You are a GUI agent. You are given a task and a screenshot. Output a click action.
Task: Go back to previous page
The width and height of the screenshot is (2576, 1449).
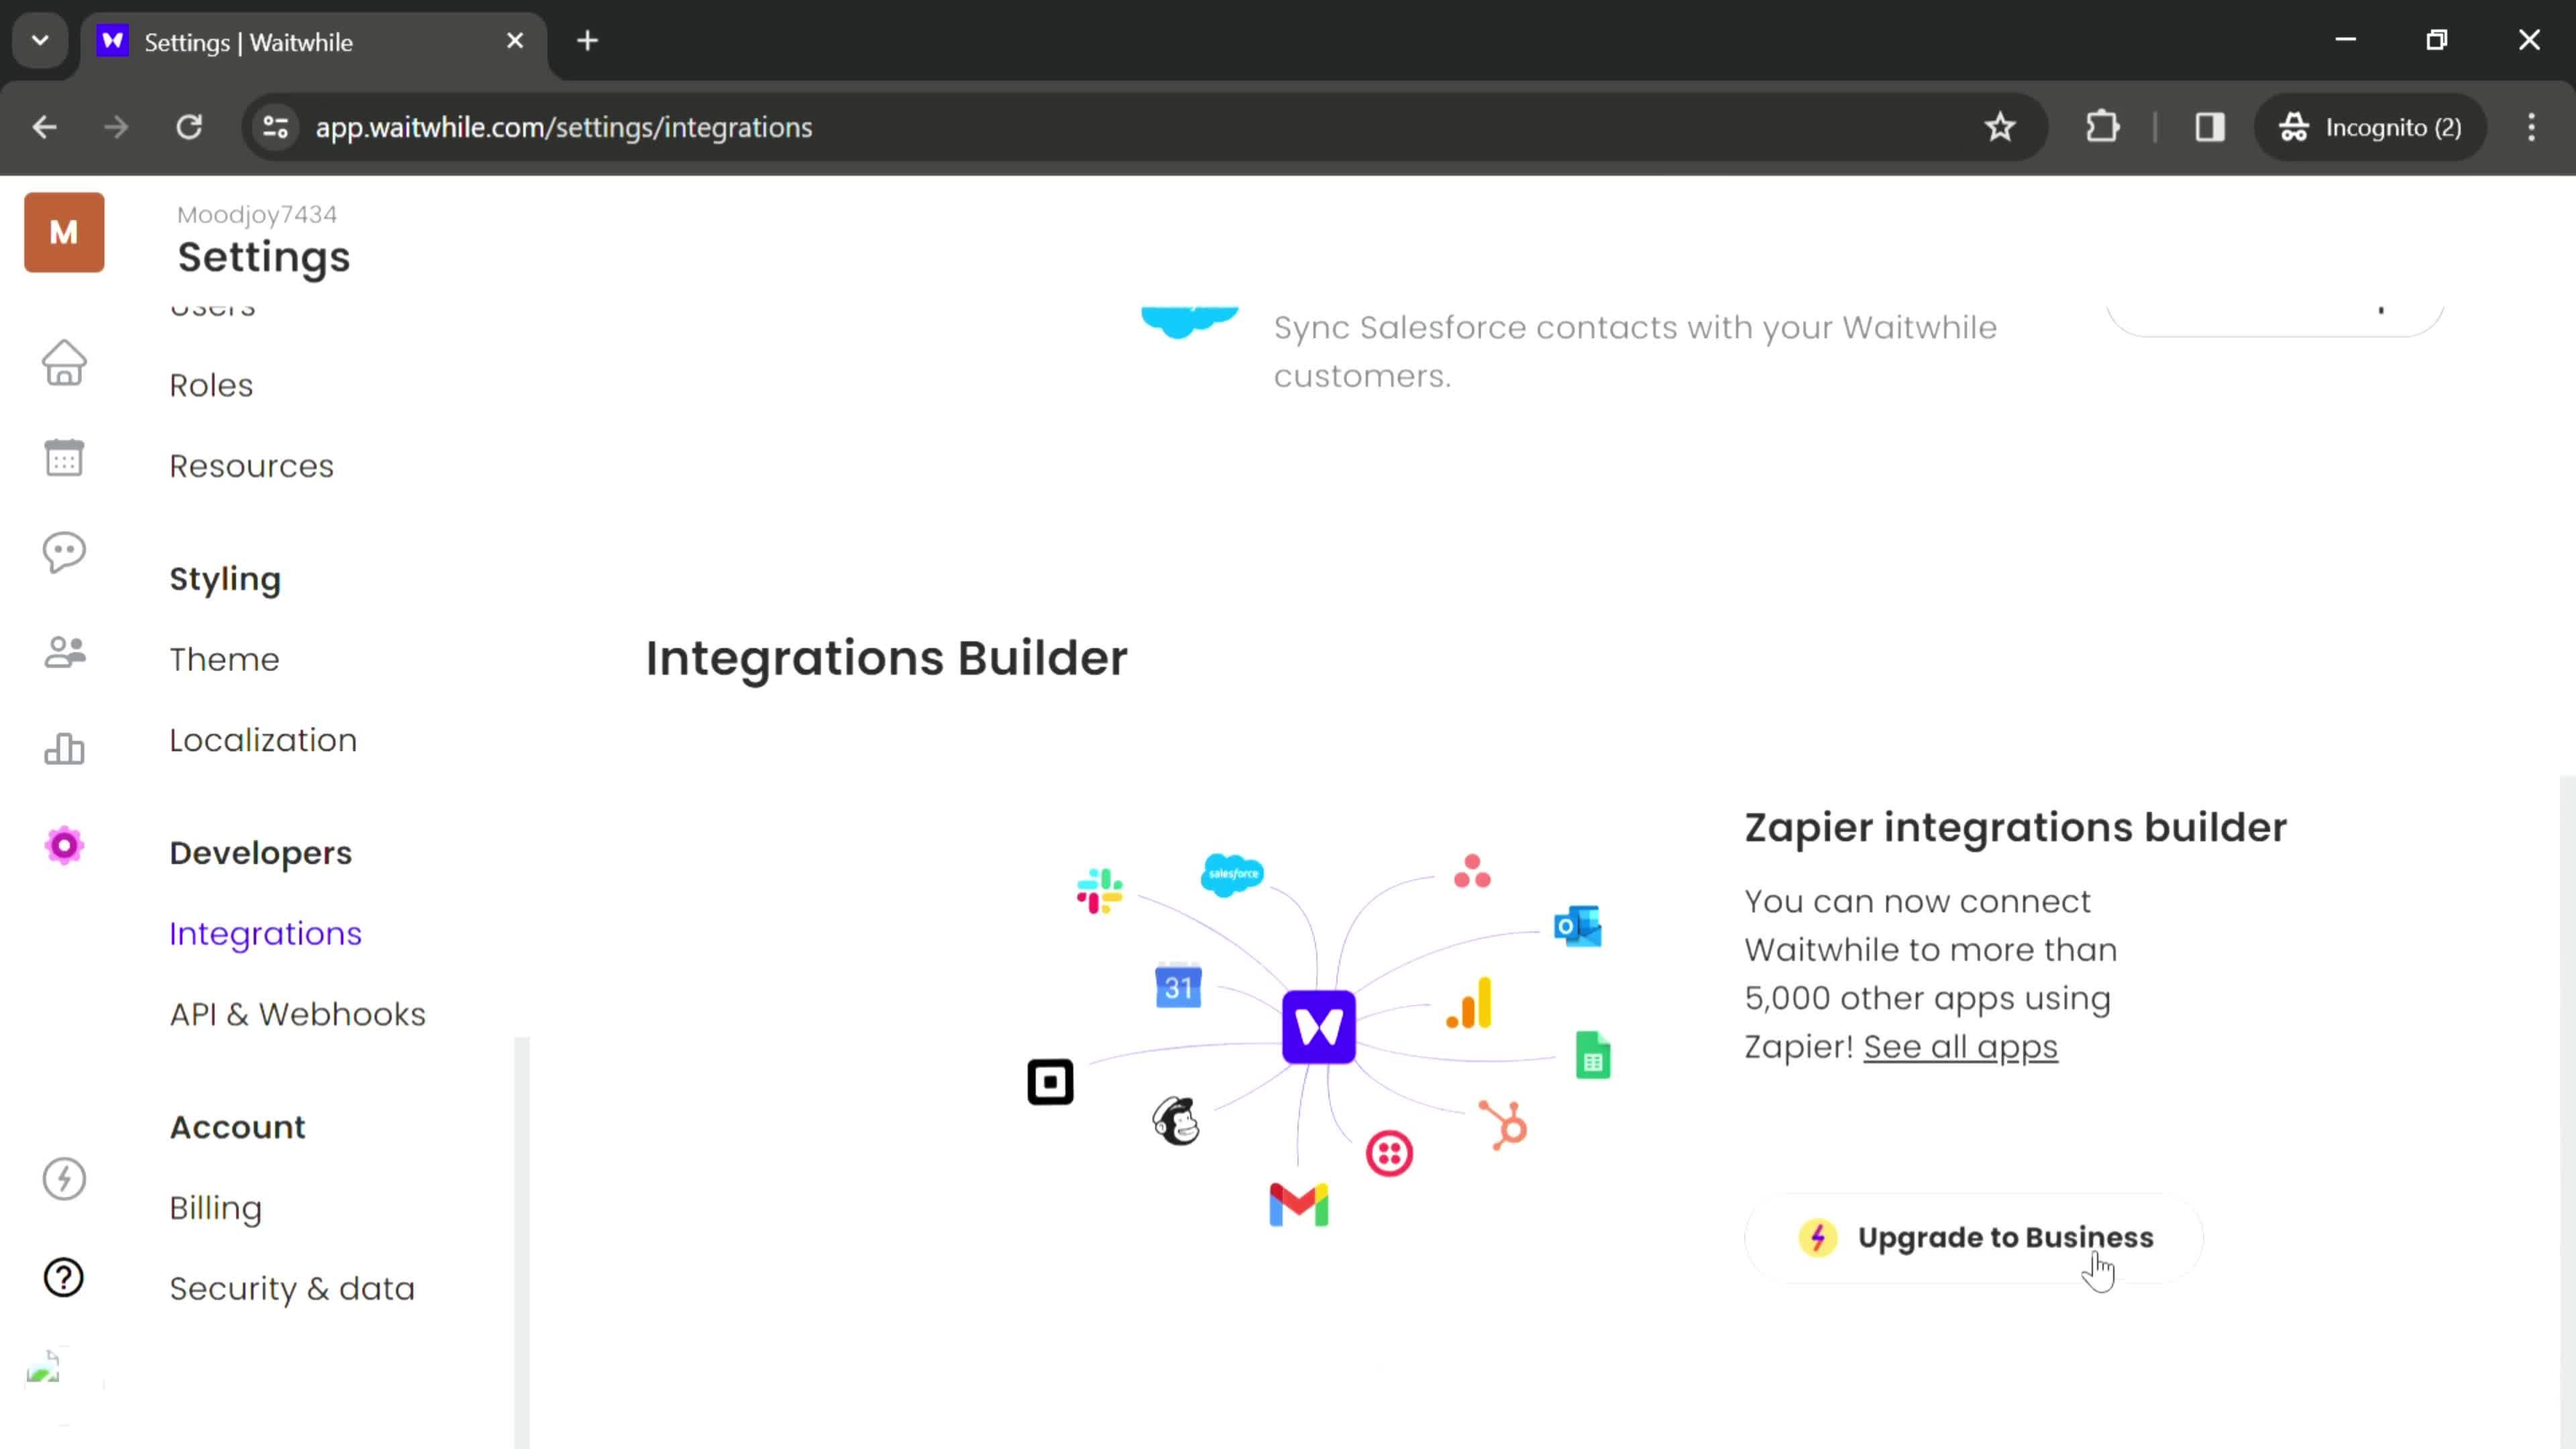pyautogui.click(x=44, y=127)
